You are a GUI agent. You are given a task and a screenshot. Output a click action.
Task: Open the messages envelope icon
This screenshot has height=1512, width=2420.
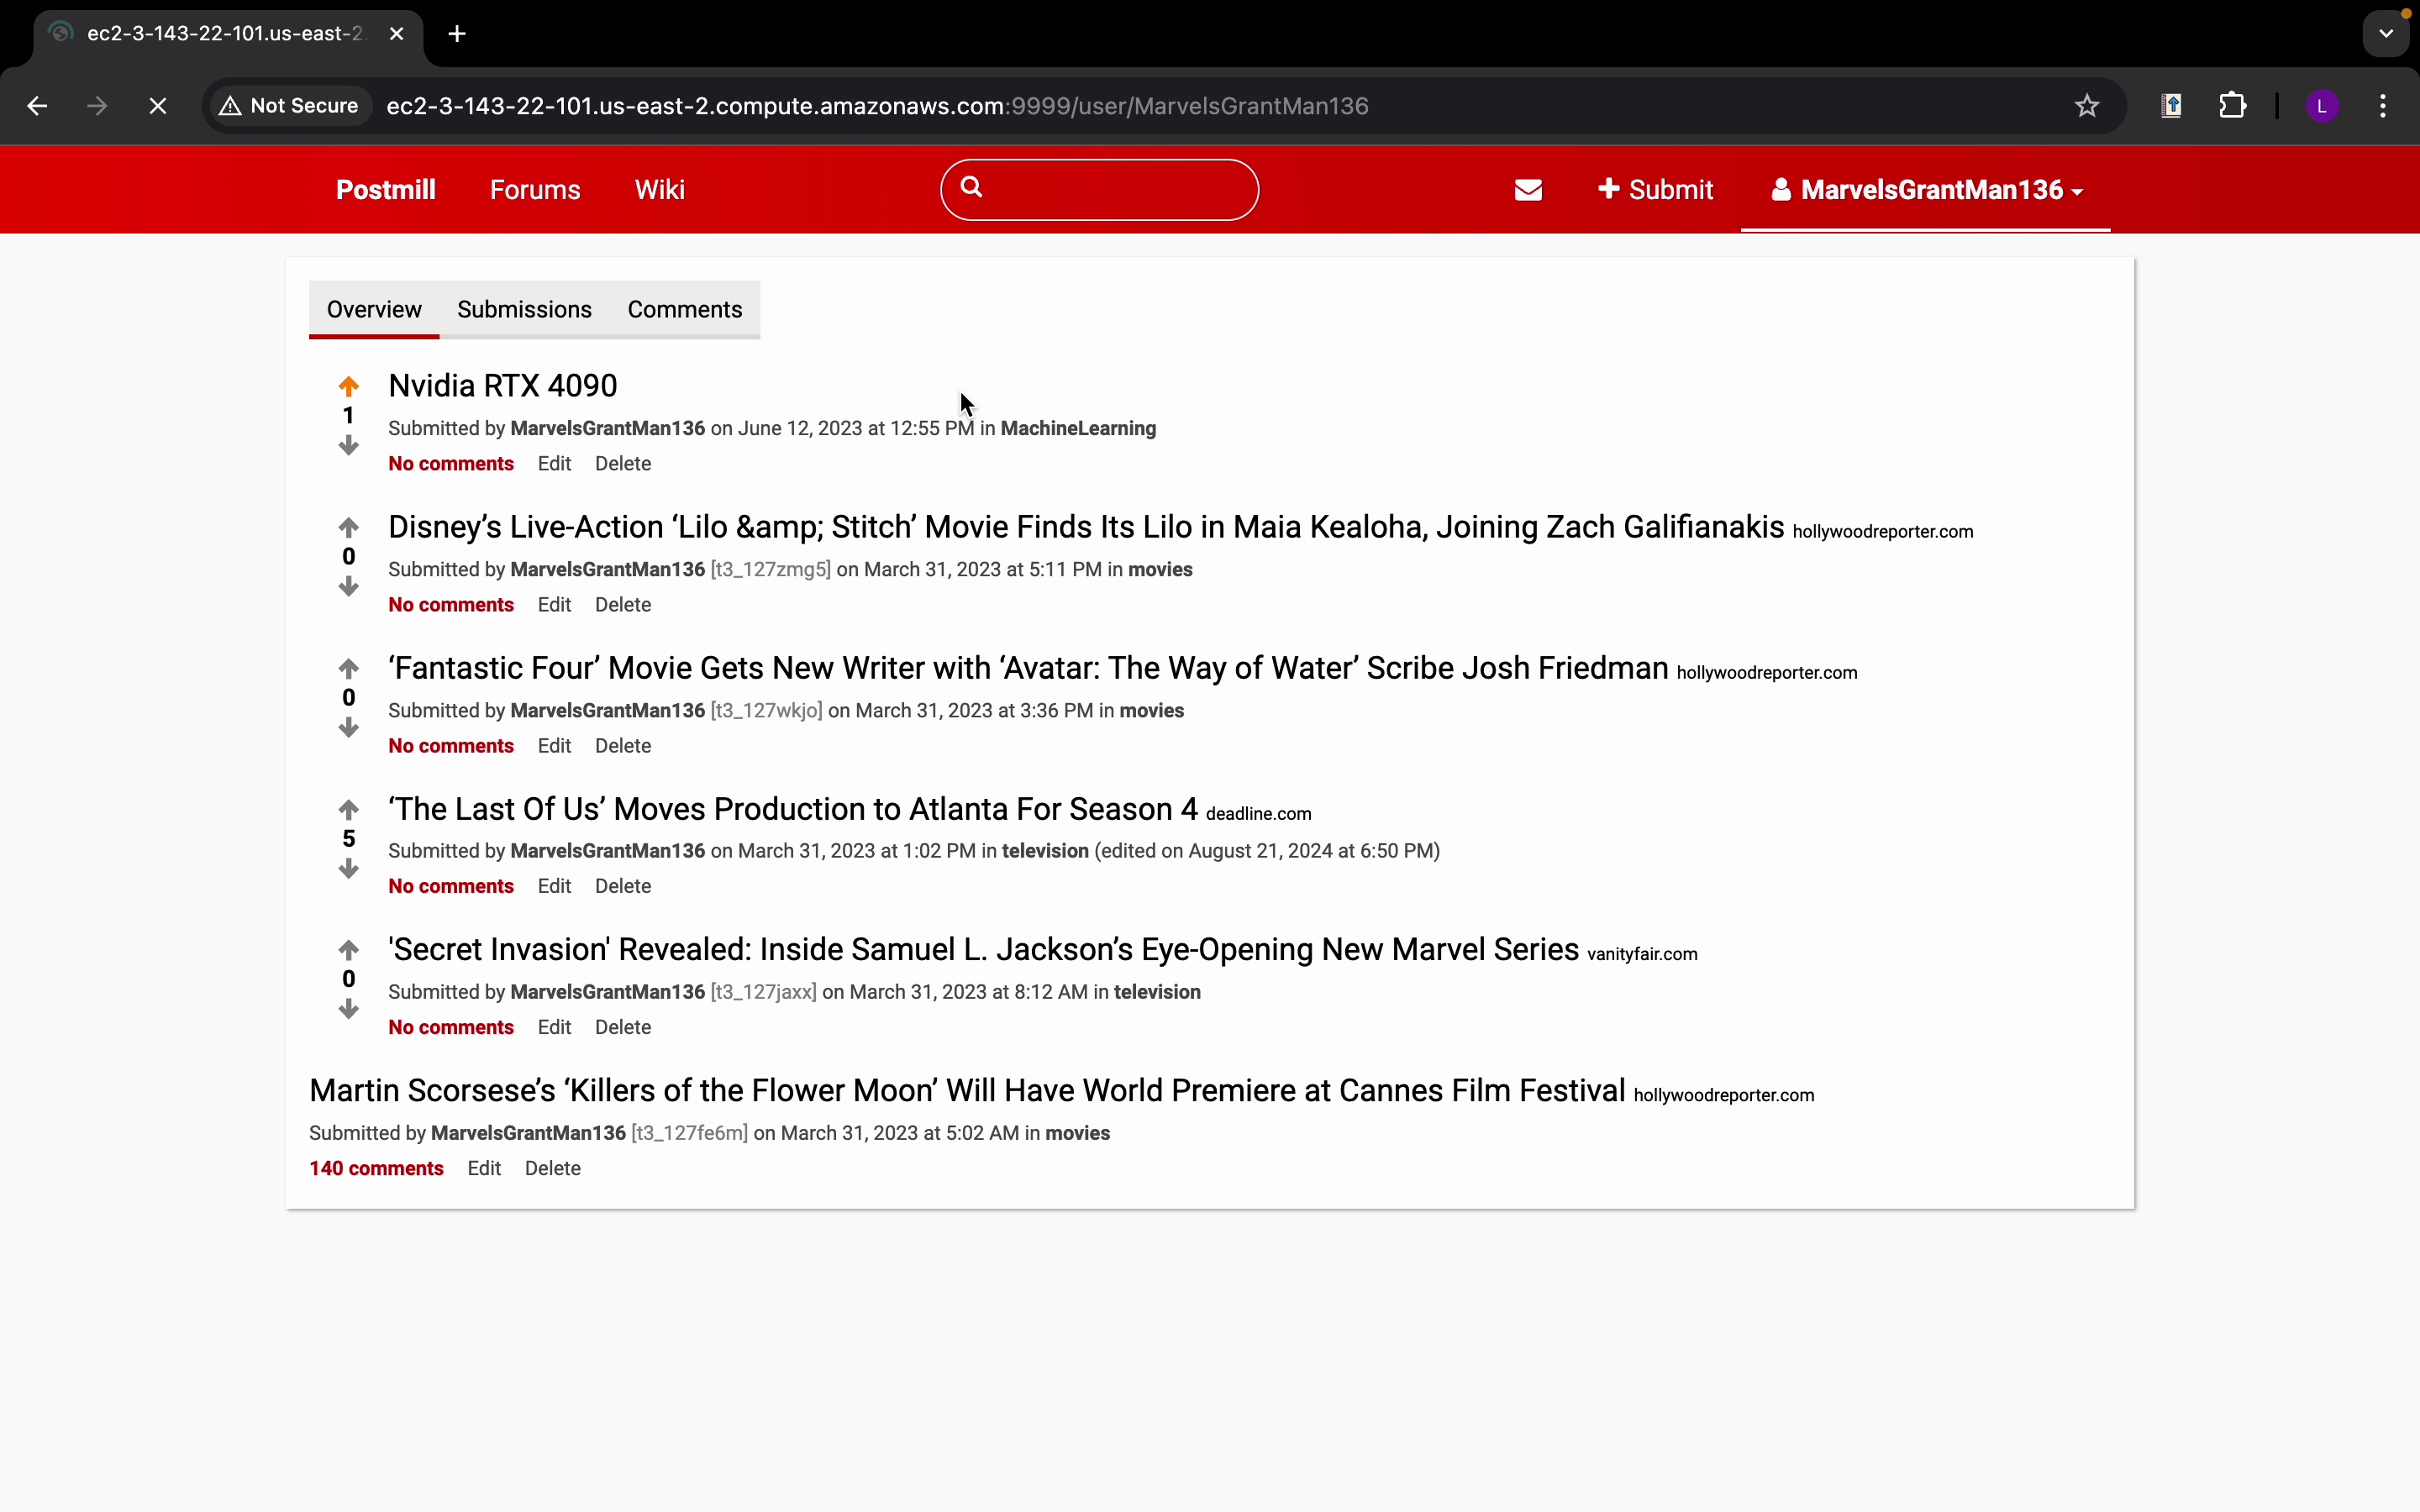click(1528, 190)
